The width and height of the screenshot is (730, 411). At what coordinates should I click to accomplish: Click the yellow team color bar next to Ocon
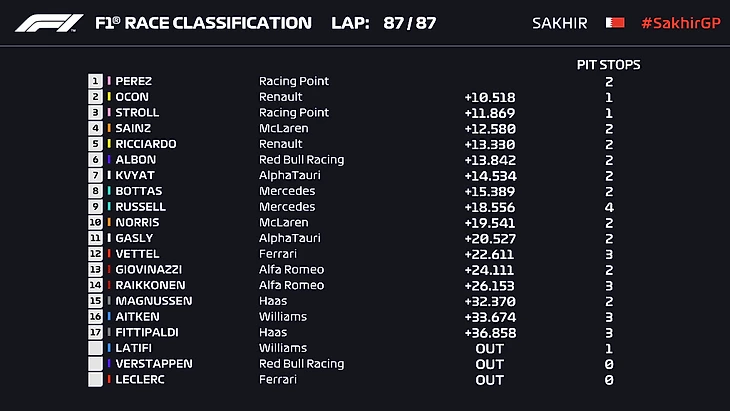coord(110,97)
